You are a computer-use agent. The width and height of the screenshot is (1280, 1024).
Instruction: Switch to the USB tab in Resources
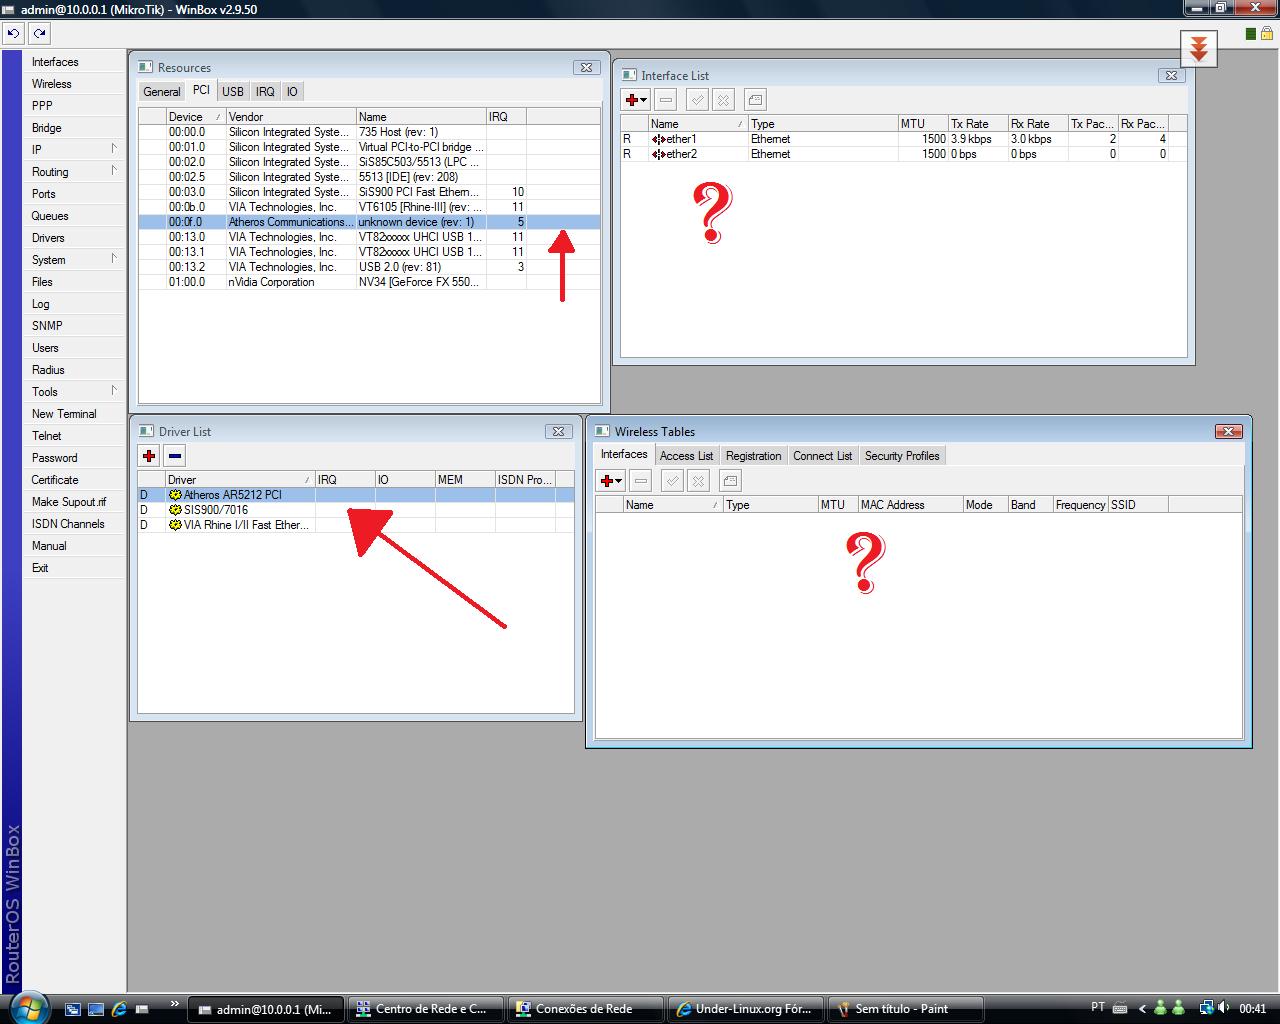(x=233, y=92)
